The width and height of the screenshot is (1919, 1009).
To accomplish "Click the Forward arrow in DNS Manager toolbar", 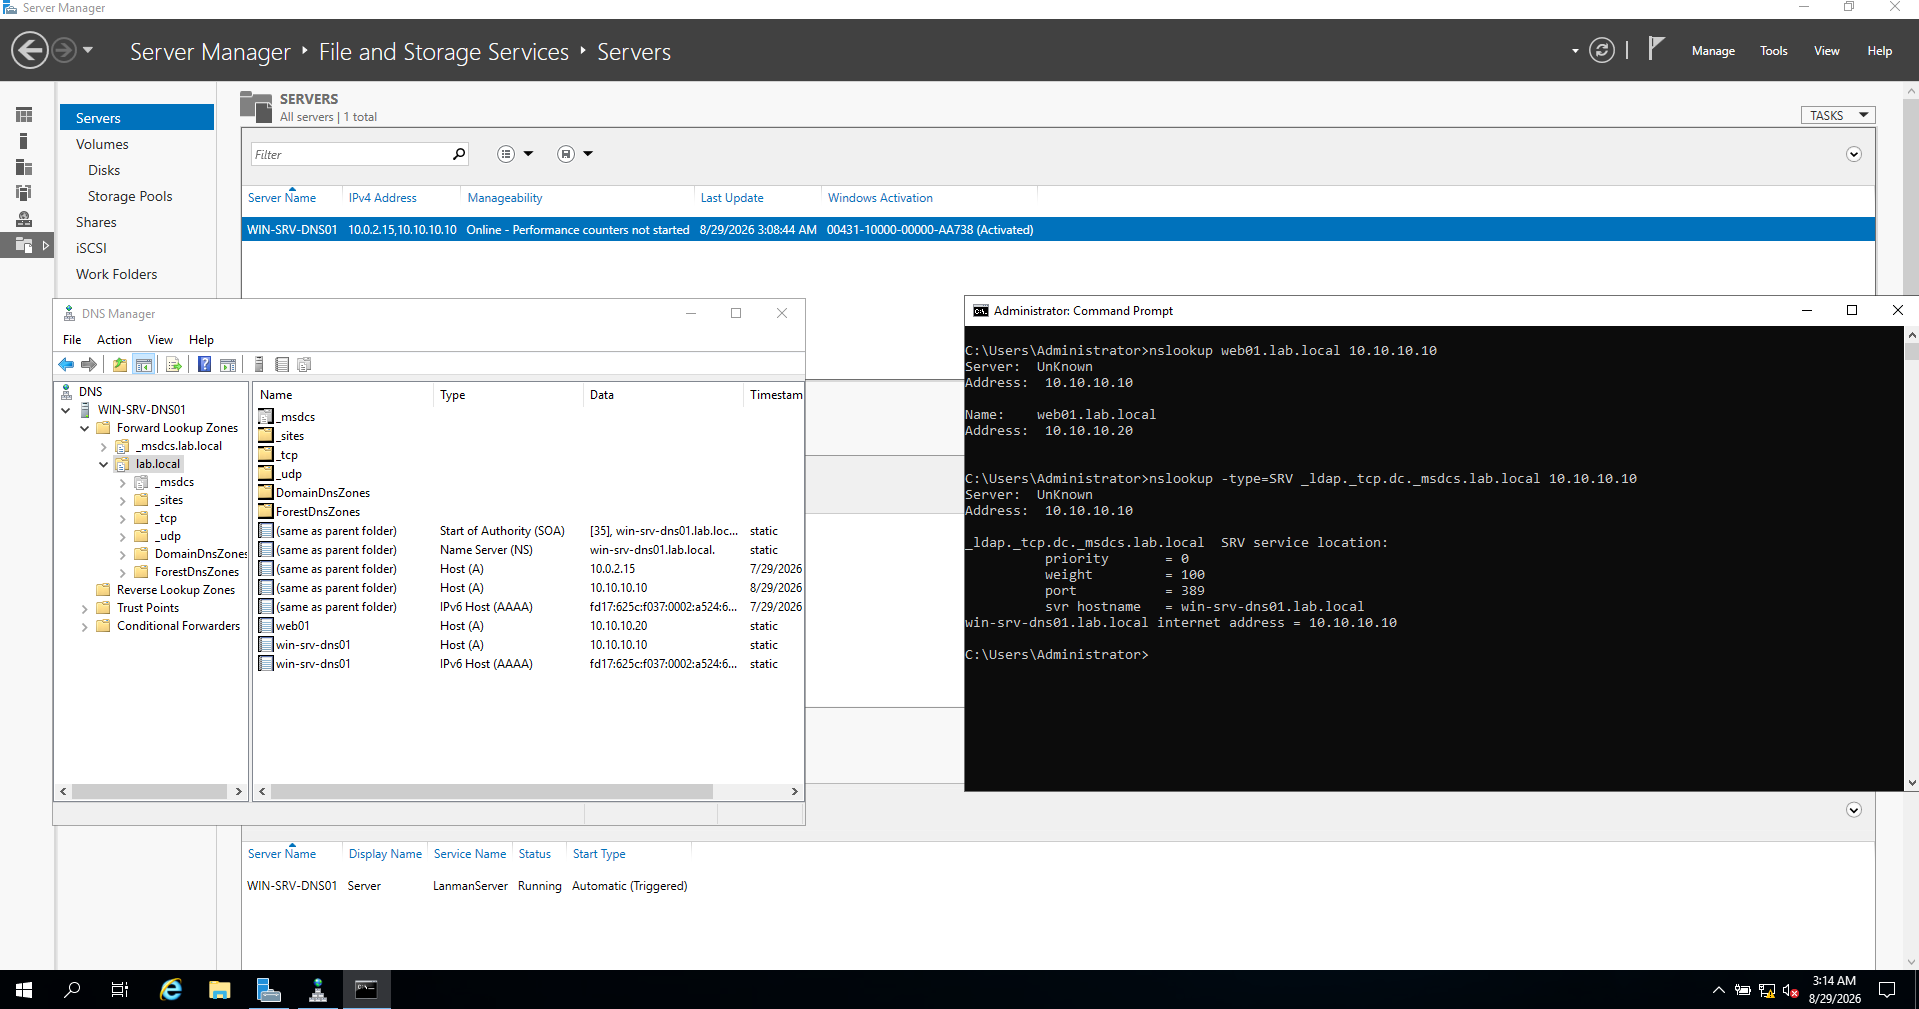I will click(89, 365).
